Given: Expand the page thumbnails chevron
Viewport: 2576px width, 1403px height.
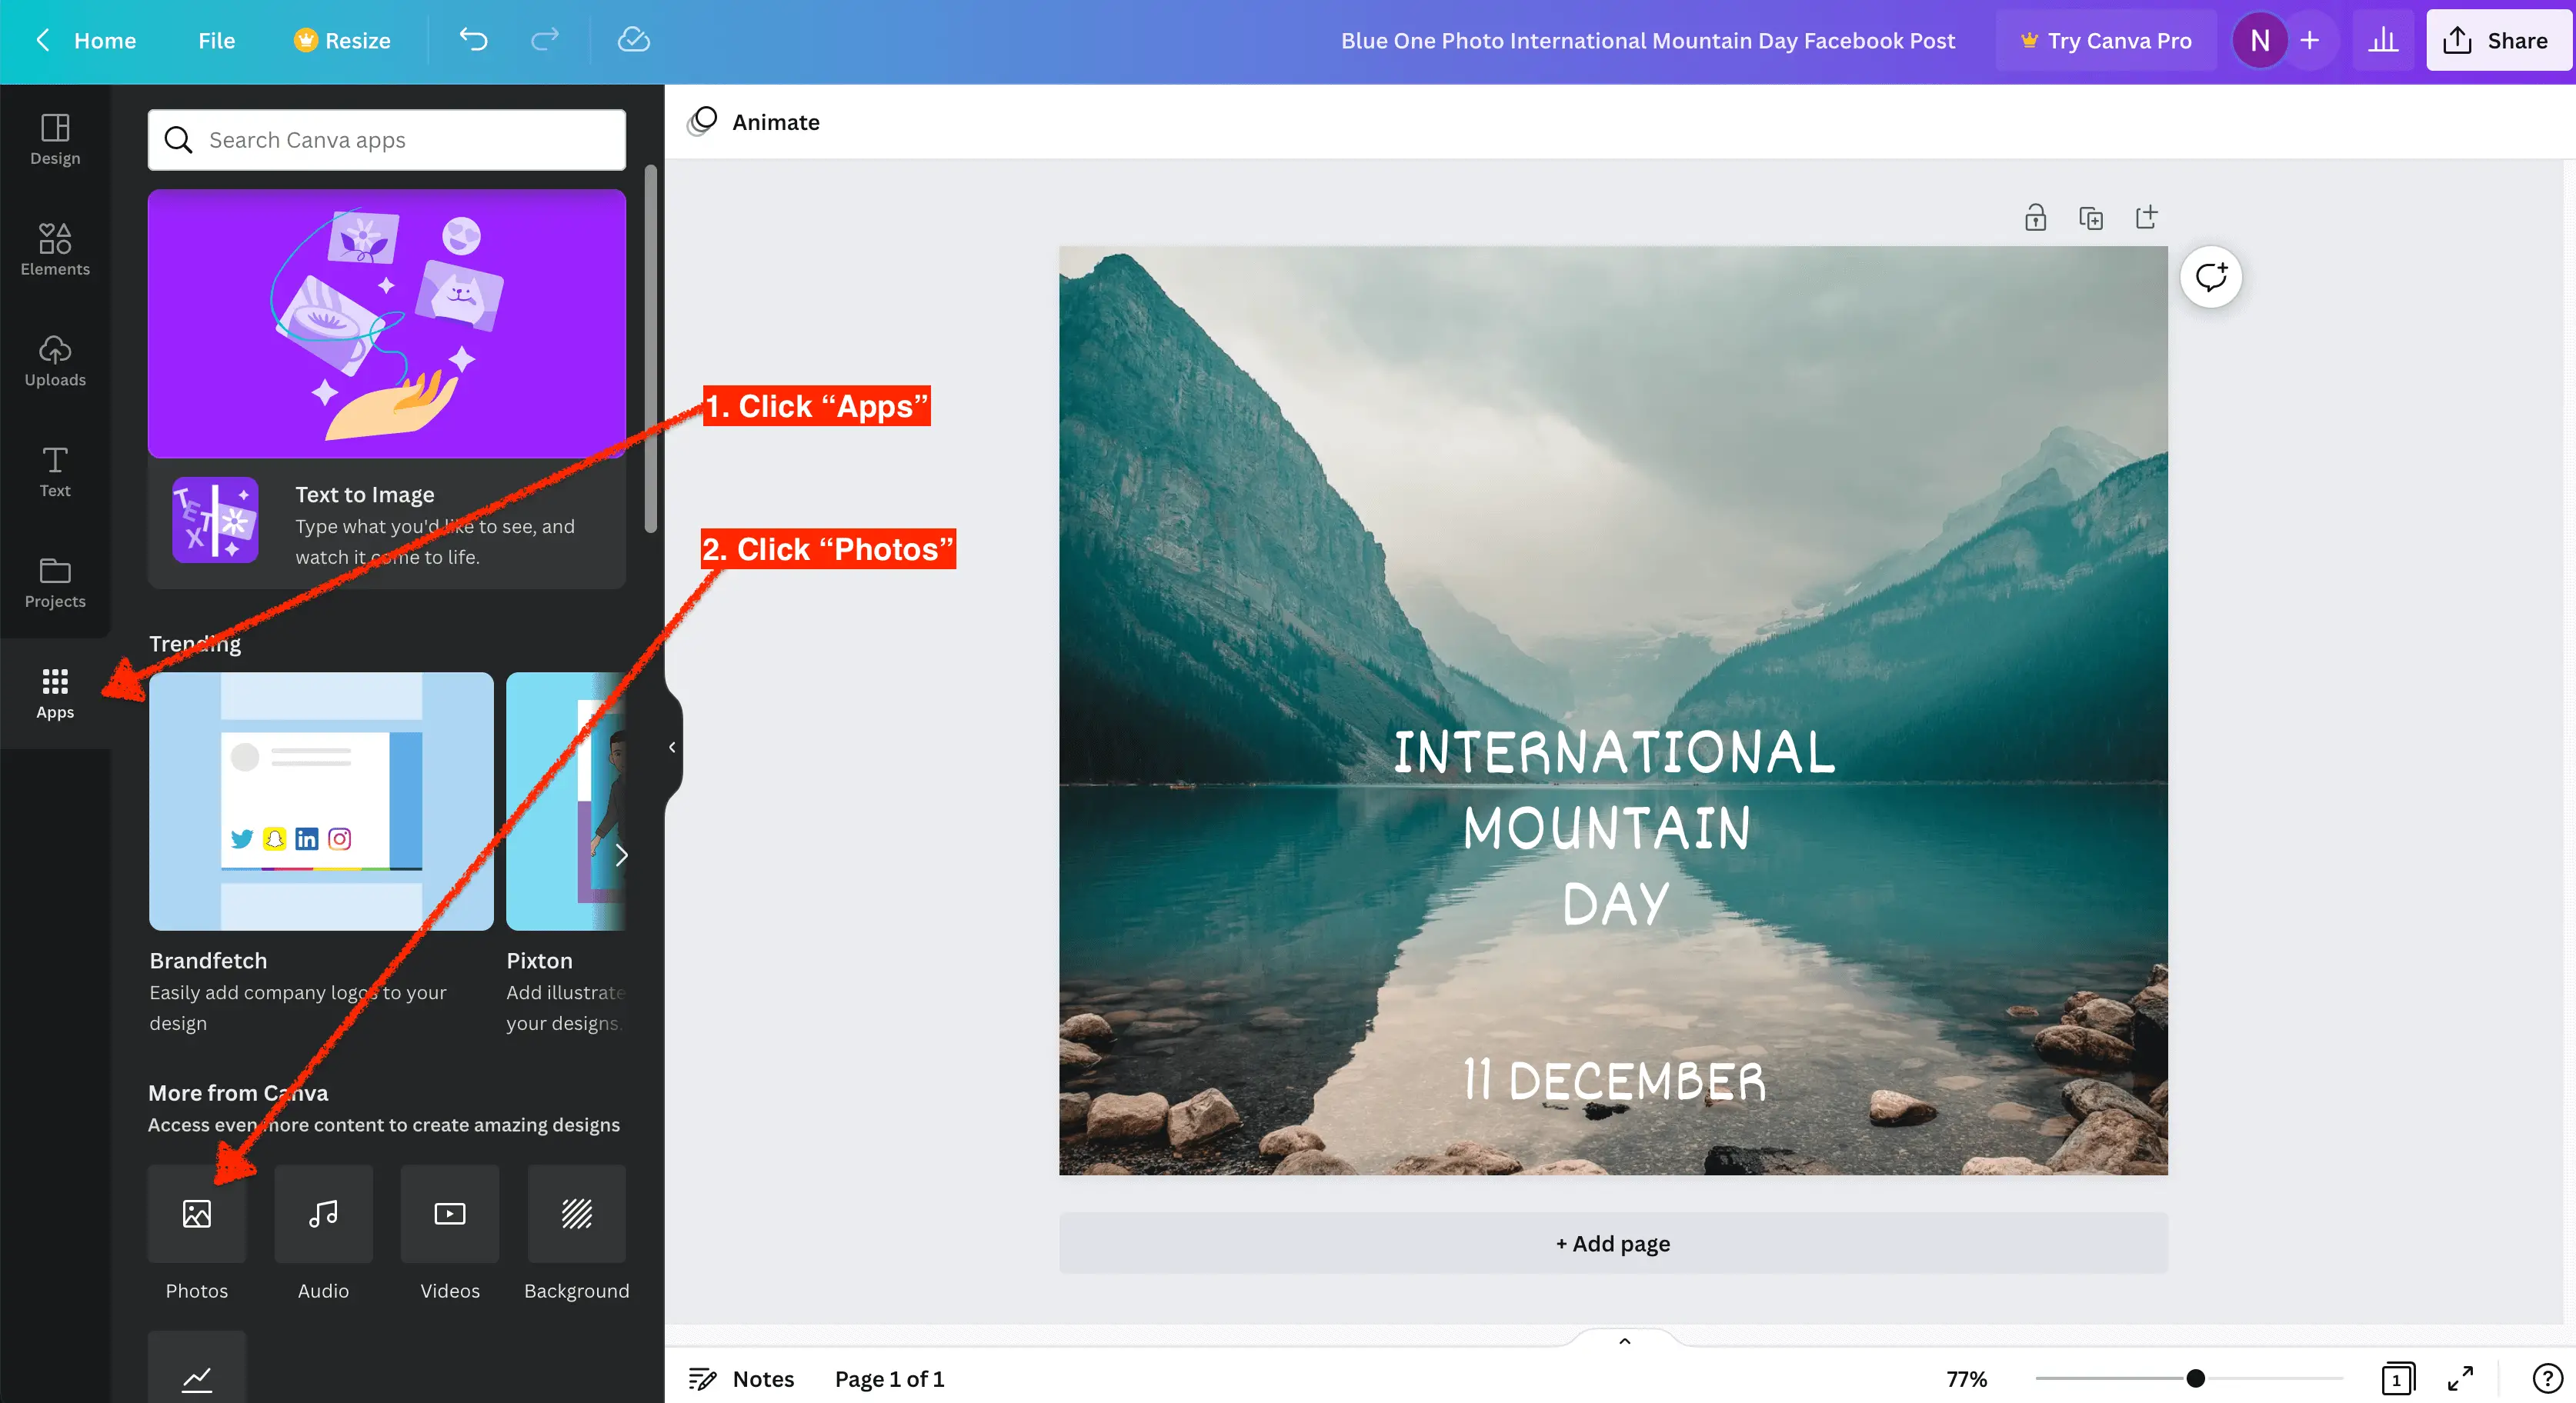Looking at the screenshot, I should coord(1624,1341).
